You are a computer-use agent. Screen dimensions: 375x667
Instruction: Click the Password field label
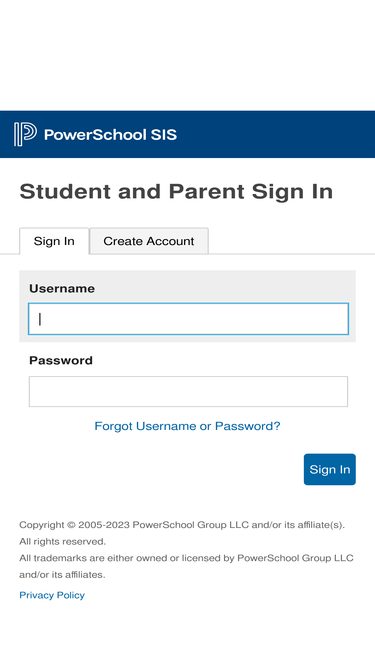pos(61,360)
